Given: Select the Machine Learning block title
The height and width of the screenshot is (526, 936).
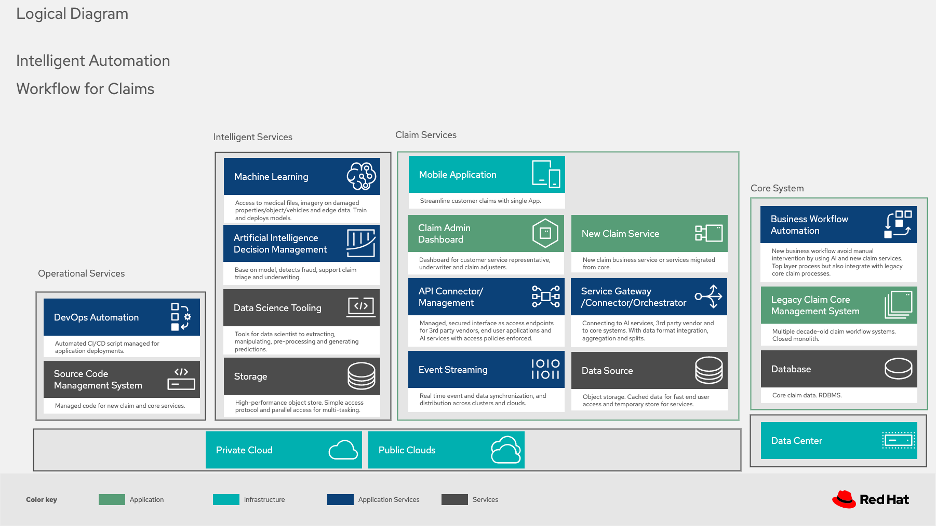Looking at the screenshot, I should [271, 177].
